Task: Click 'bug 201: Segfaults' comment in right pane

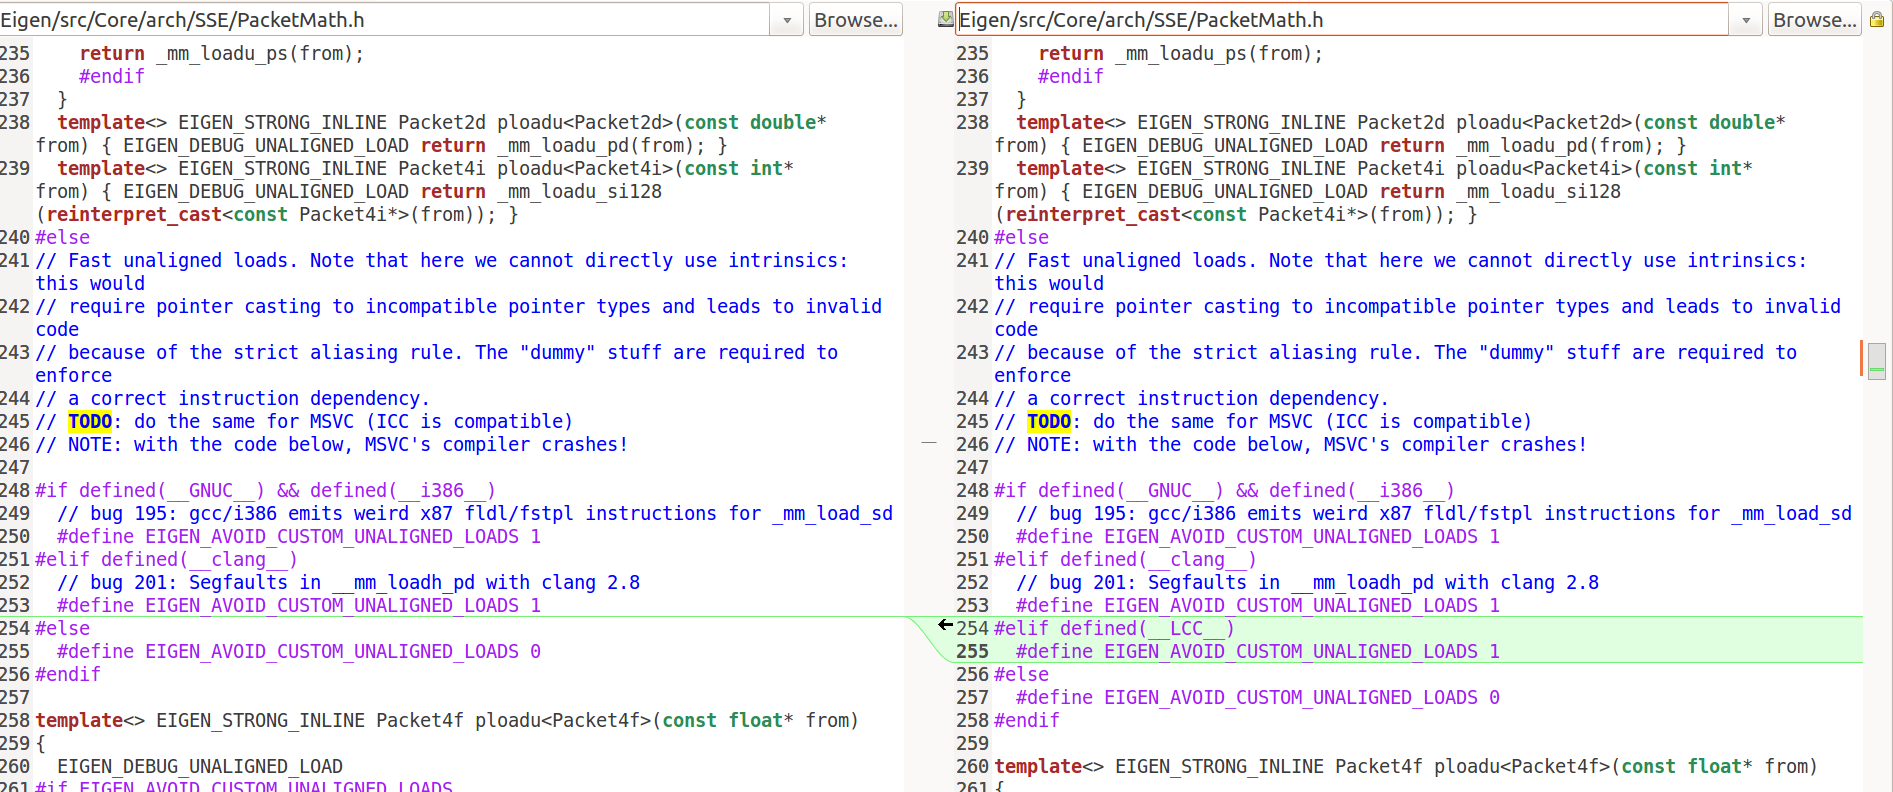Action: pyautogui.click(x=1308, y=583)
